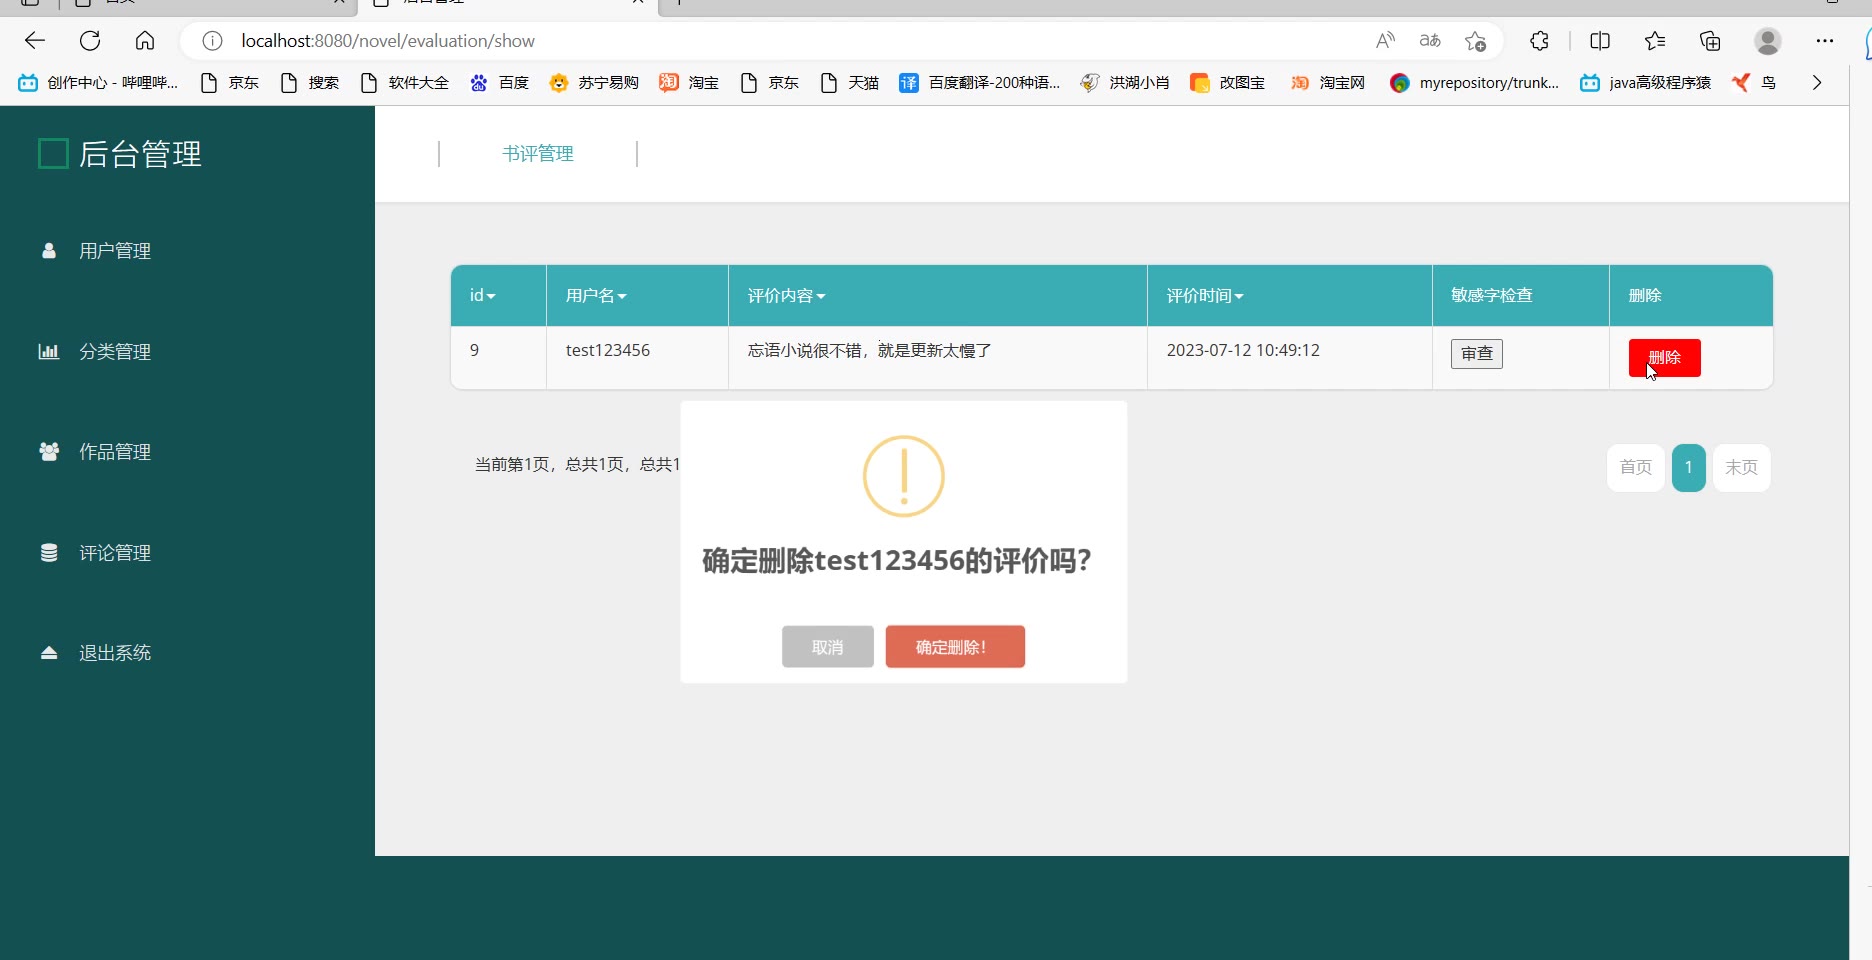Confirm with the 确定删除! button
Image resolution: width=1872 pixels, height=960 pixels.
[955, 647]
